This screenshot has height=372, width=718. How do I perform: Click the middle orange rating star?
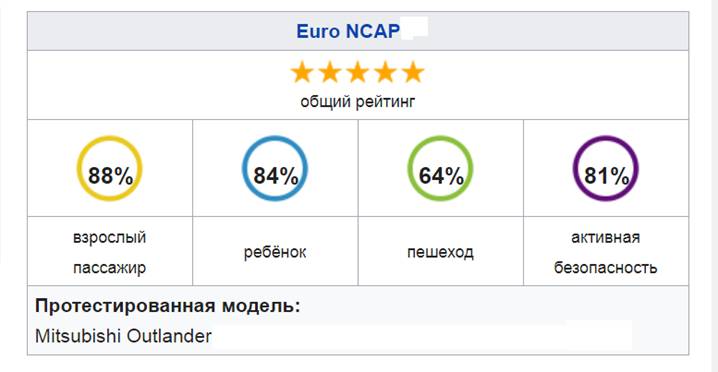pos(358,72)
